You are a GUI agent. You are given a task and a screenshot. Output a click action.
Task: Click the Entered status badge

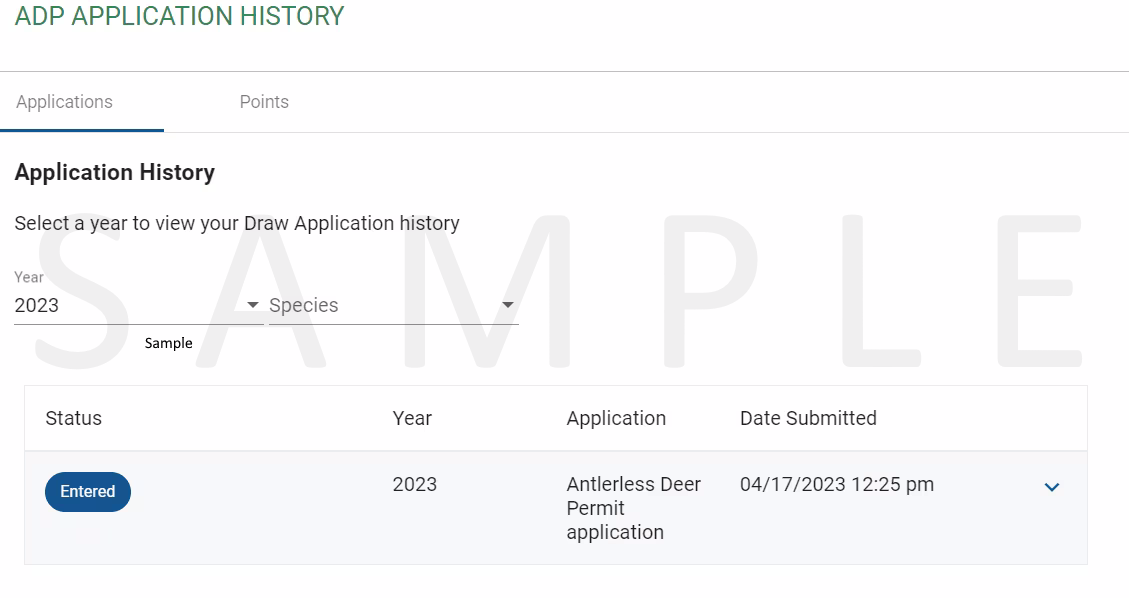pyautogui.click(x=88, y=492)
